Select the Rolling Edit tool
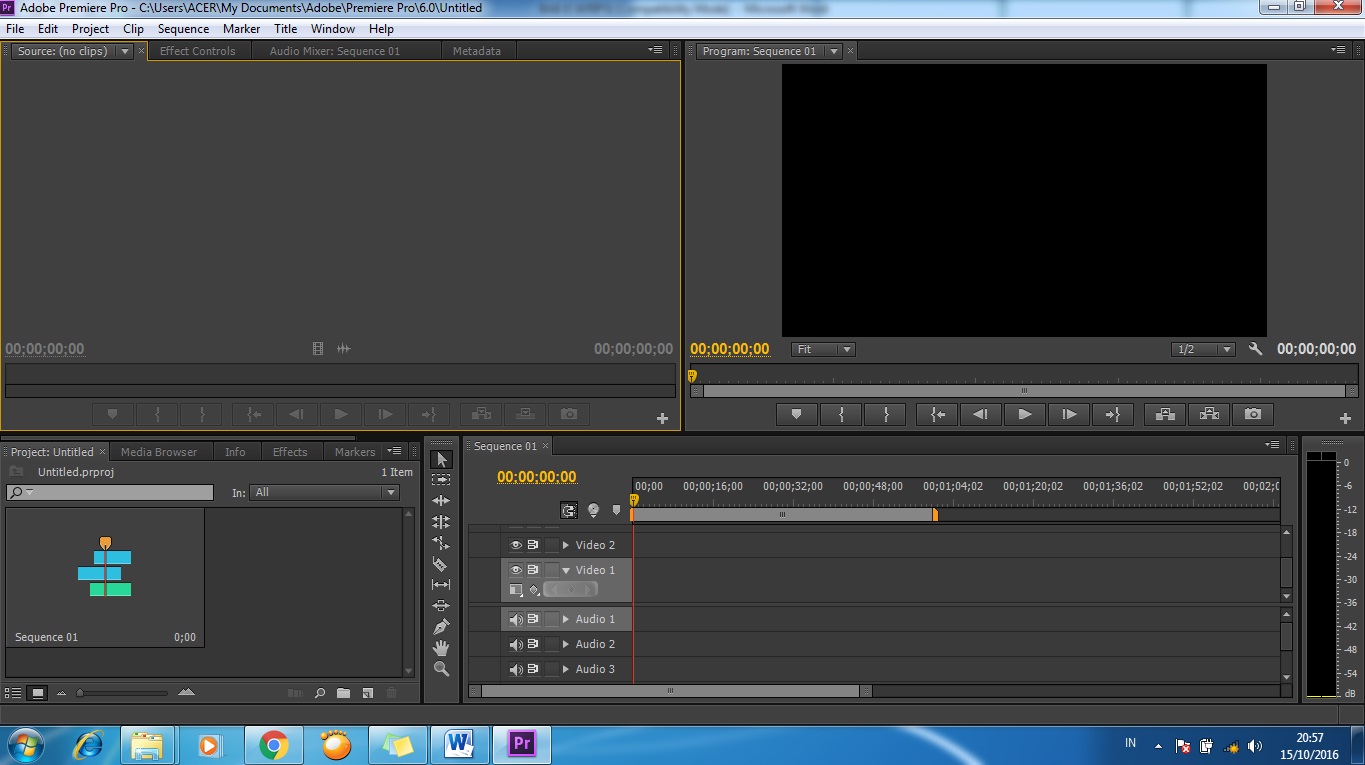The height and width of the screenshot is (765, 1365). [x=441, y=522]
